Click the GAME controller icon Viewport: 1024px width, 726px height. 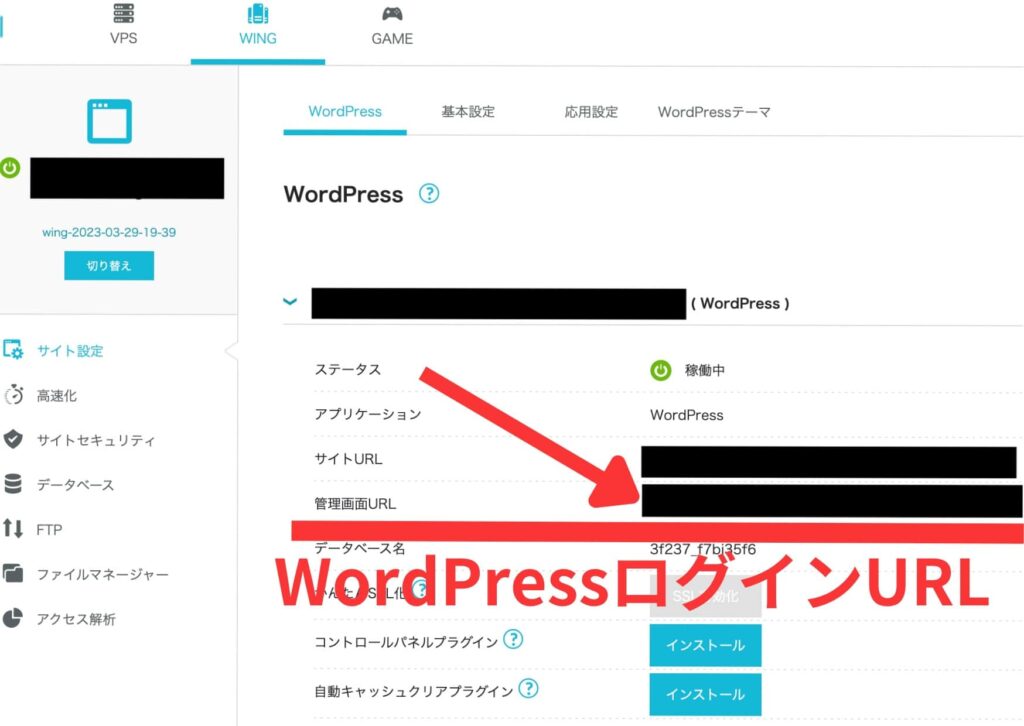tap(392, 14)
